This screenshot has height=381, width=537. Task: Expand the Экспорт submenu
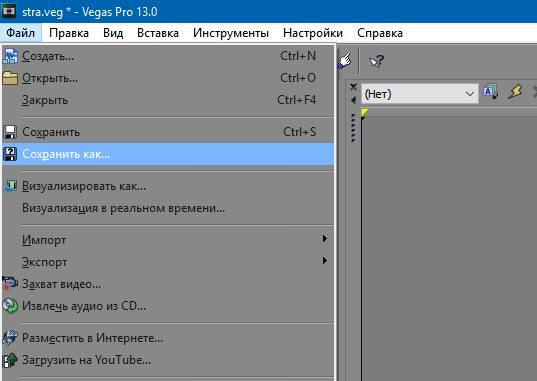(x=168, y=262)
